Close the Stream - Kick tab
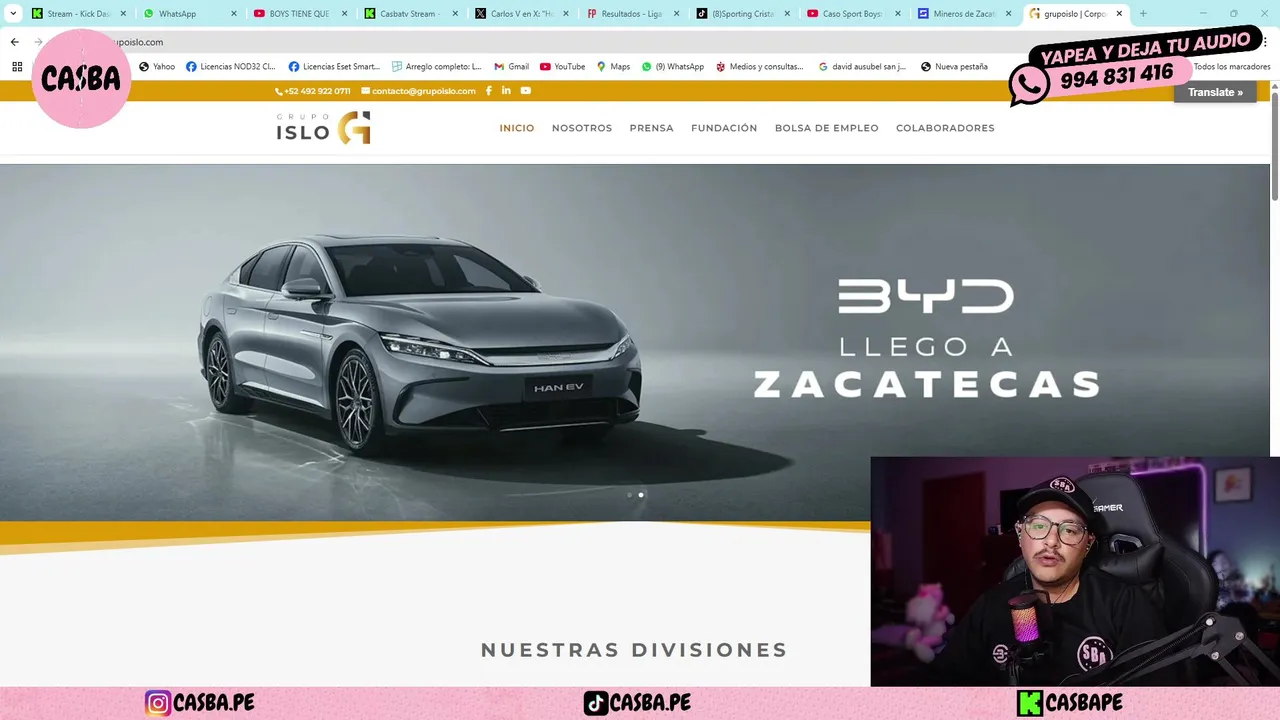Screen dimensions: 1280x720 click(x=123, y=14)
